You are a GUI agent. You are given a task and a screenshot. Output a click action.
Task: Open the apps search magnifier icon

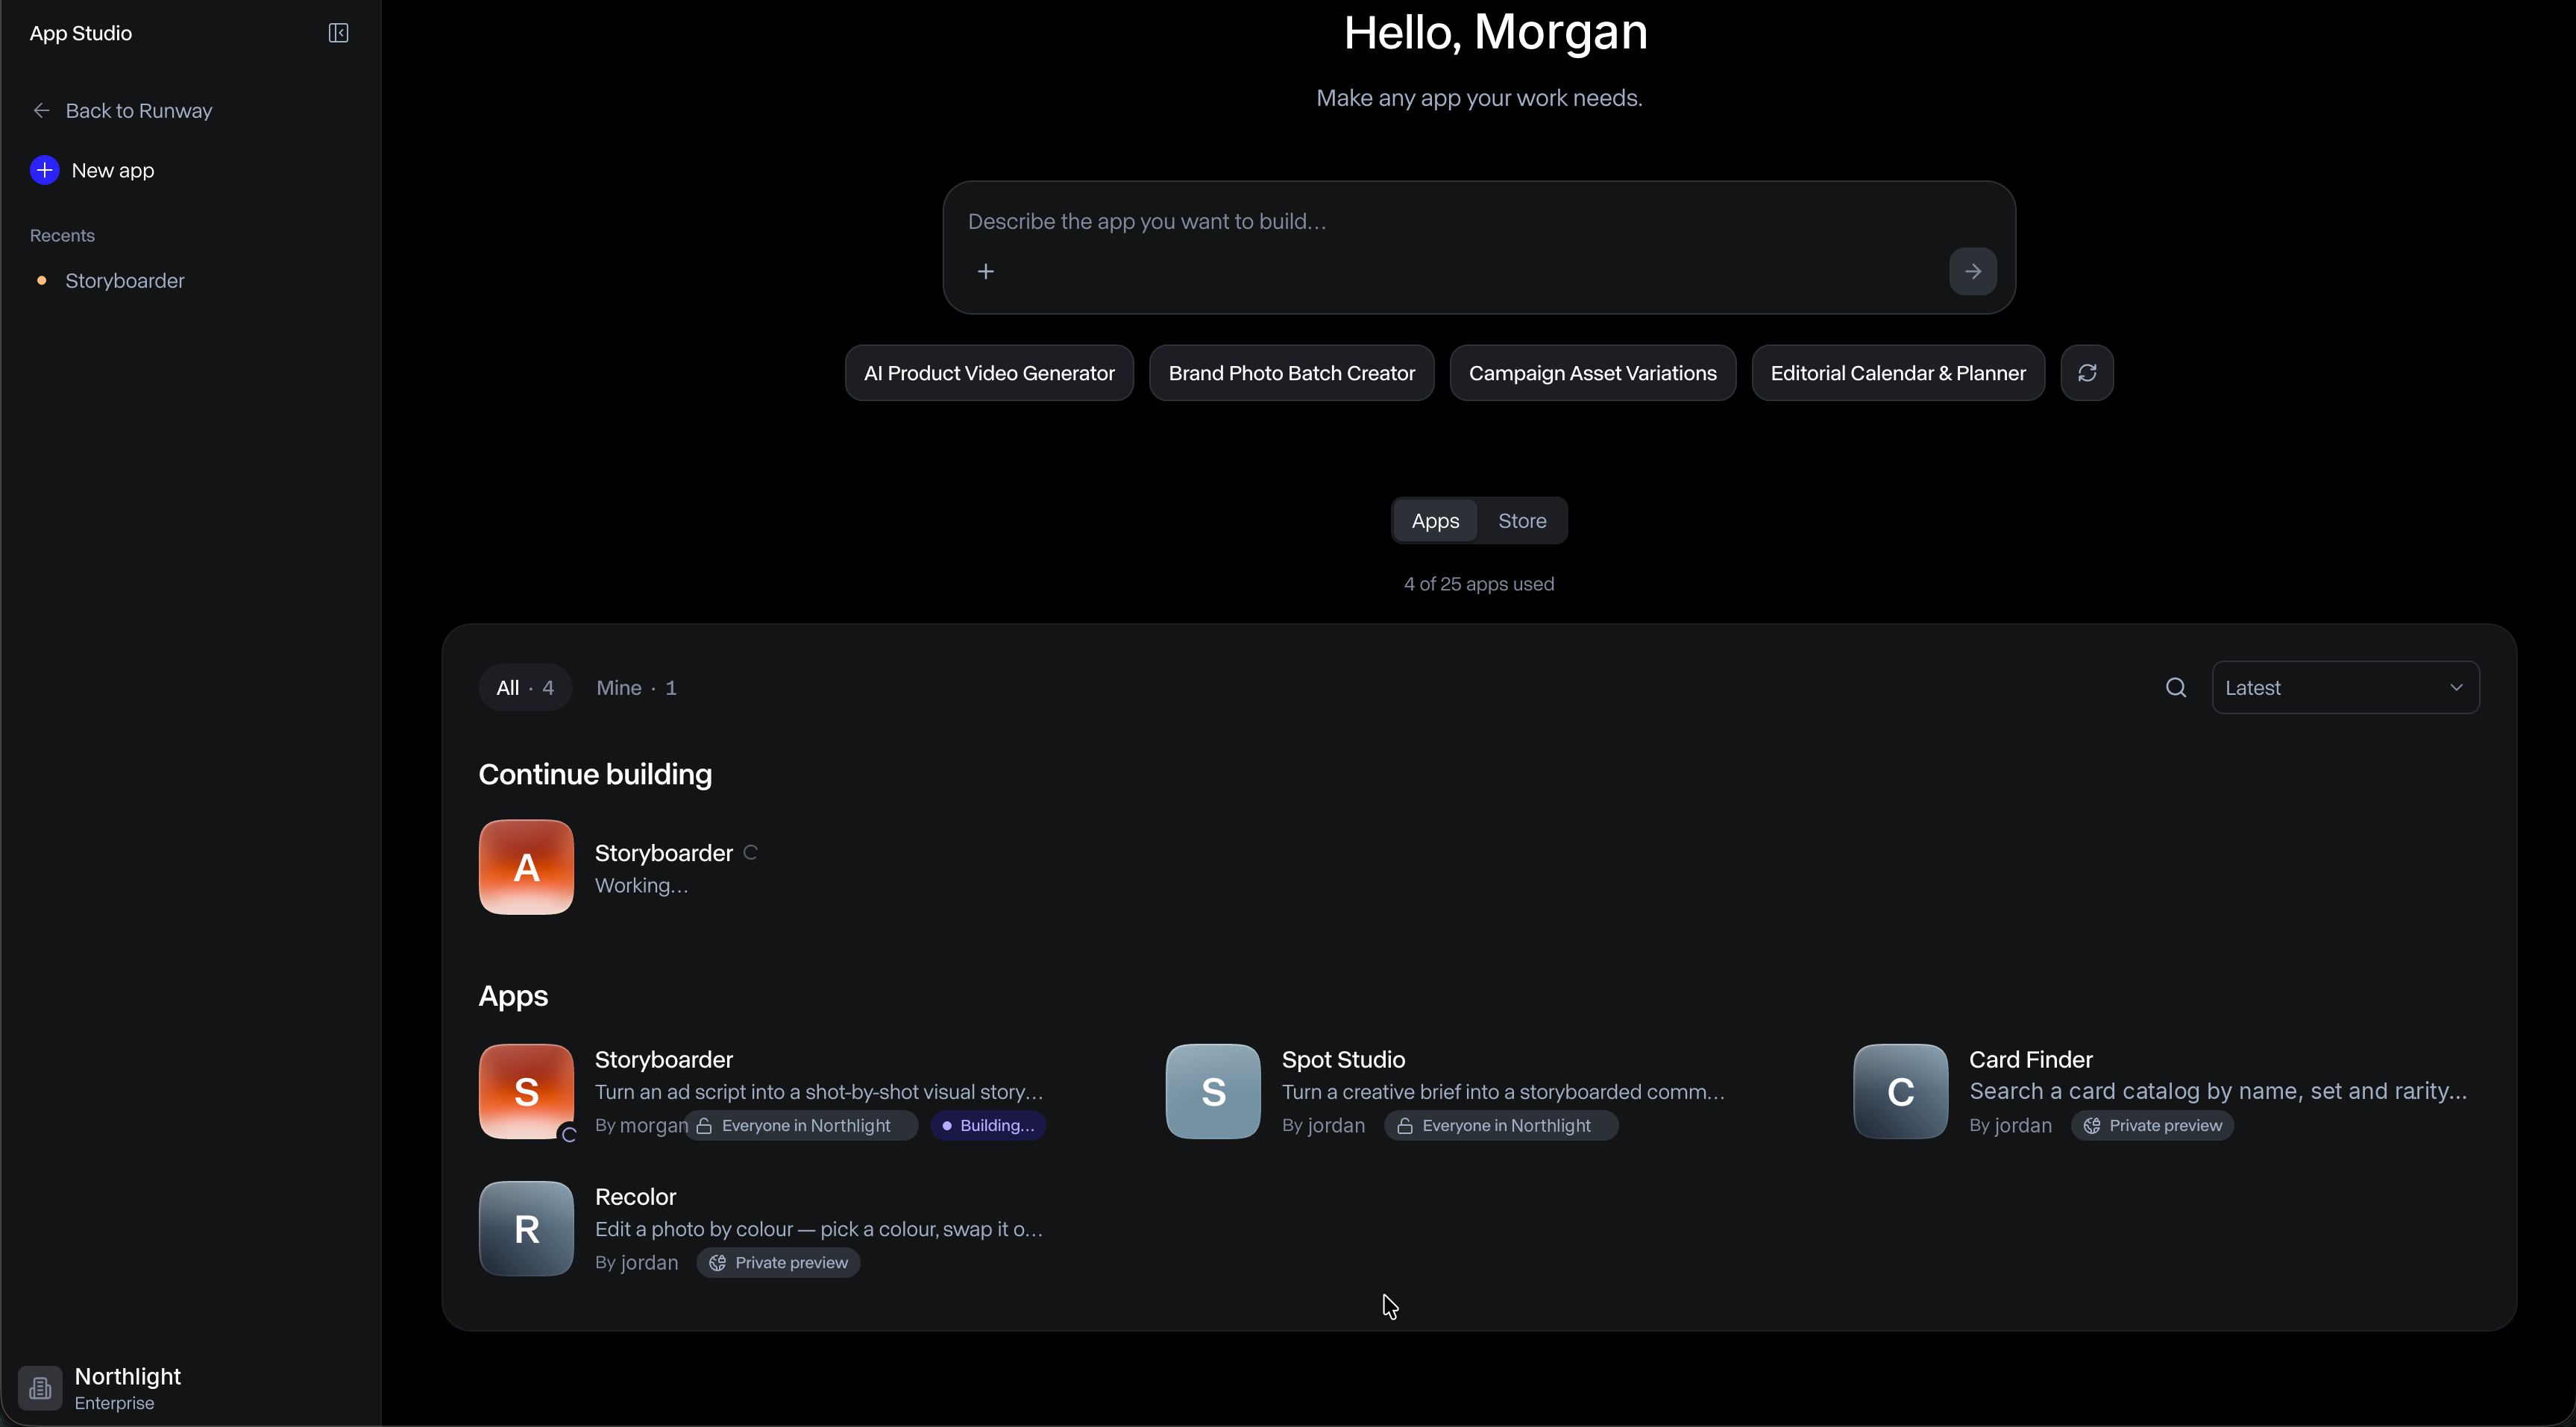coord(2176,687)
